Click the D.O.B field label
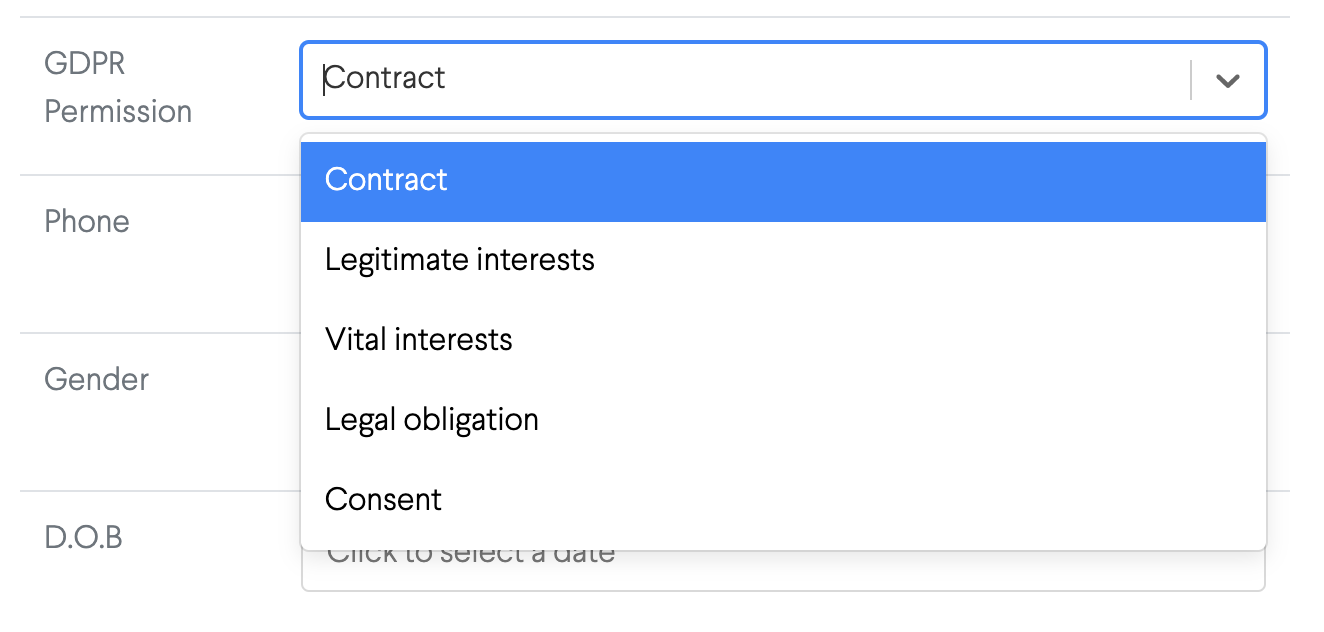 coord(83,538)
